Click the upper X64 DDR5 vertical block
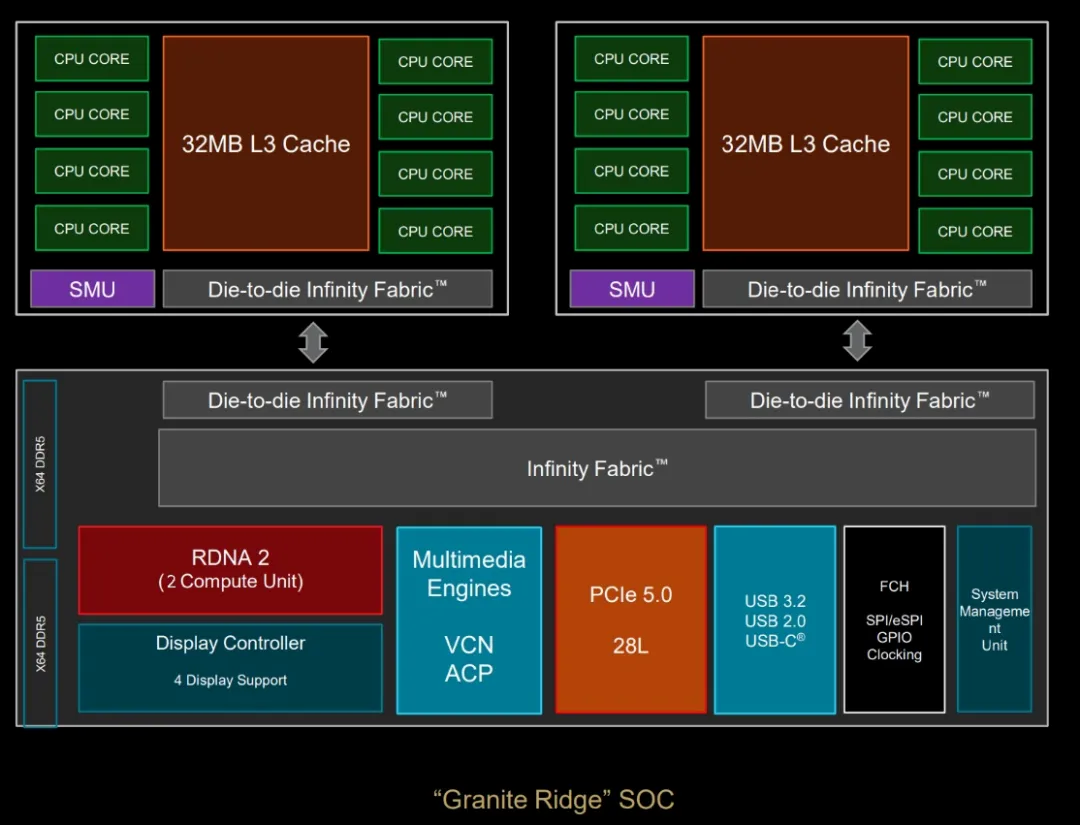The height and width of the screenshot is (825, 1080). click(40, 464)
